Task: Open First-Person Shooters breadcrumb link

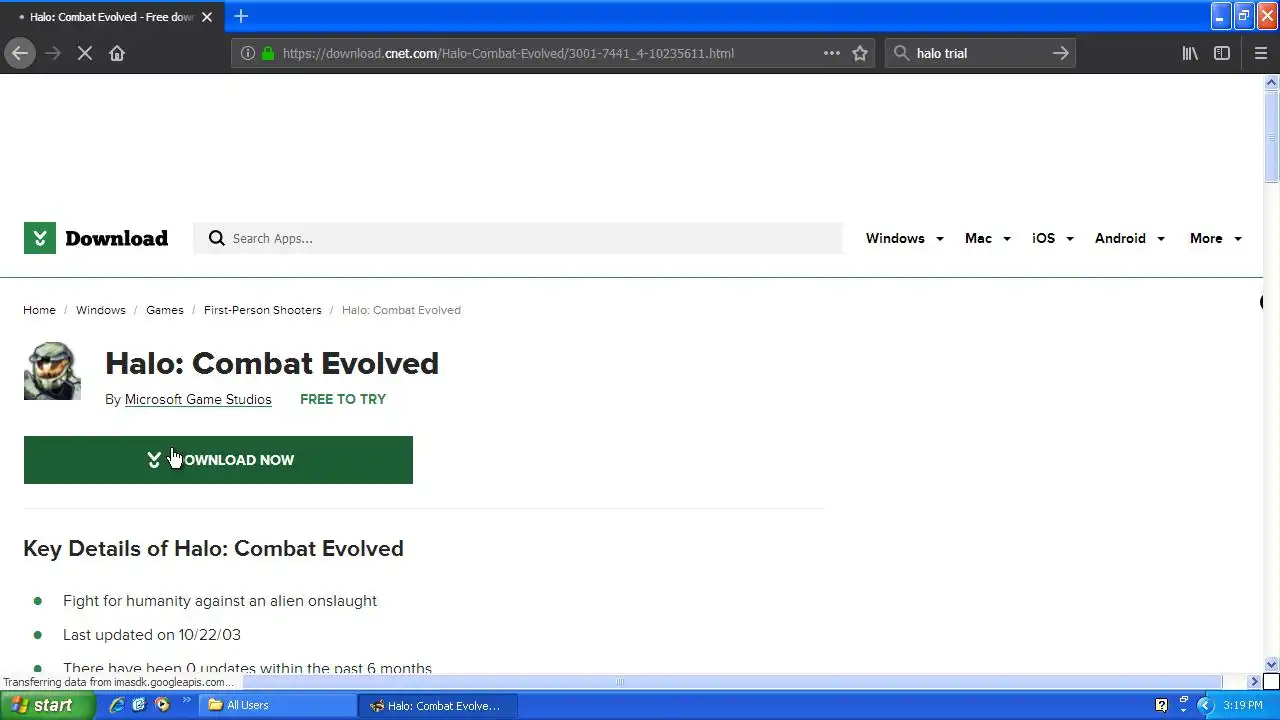Action: click(x=263, y=310)
